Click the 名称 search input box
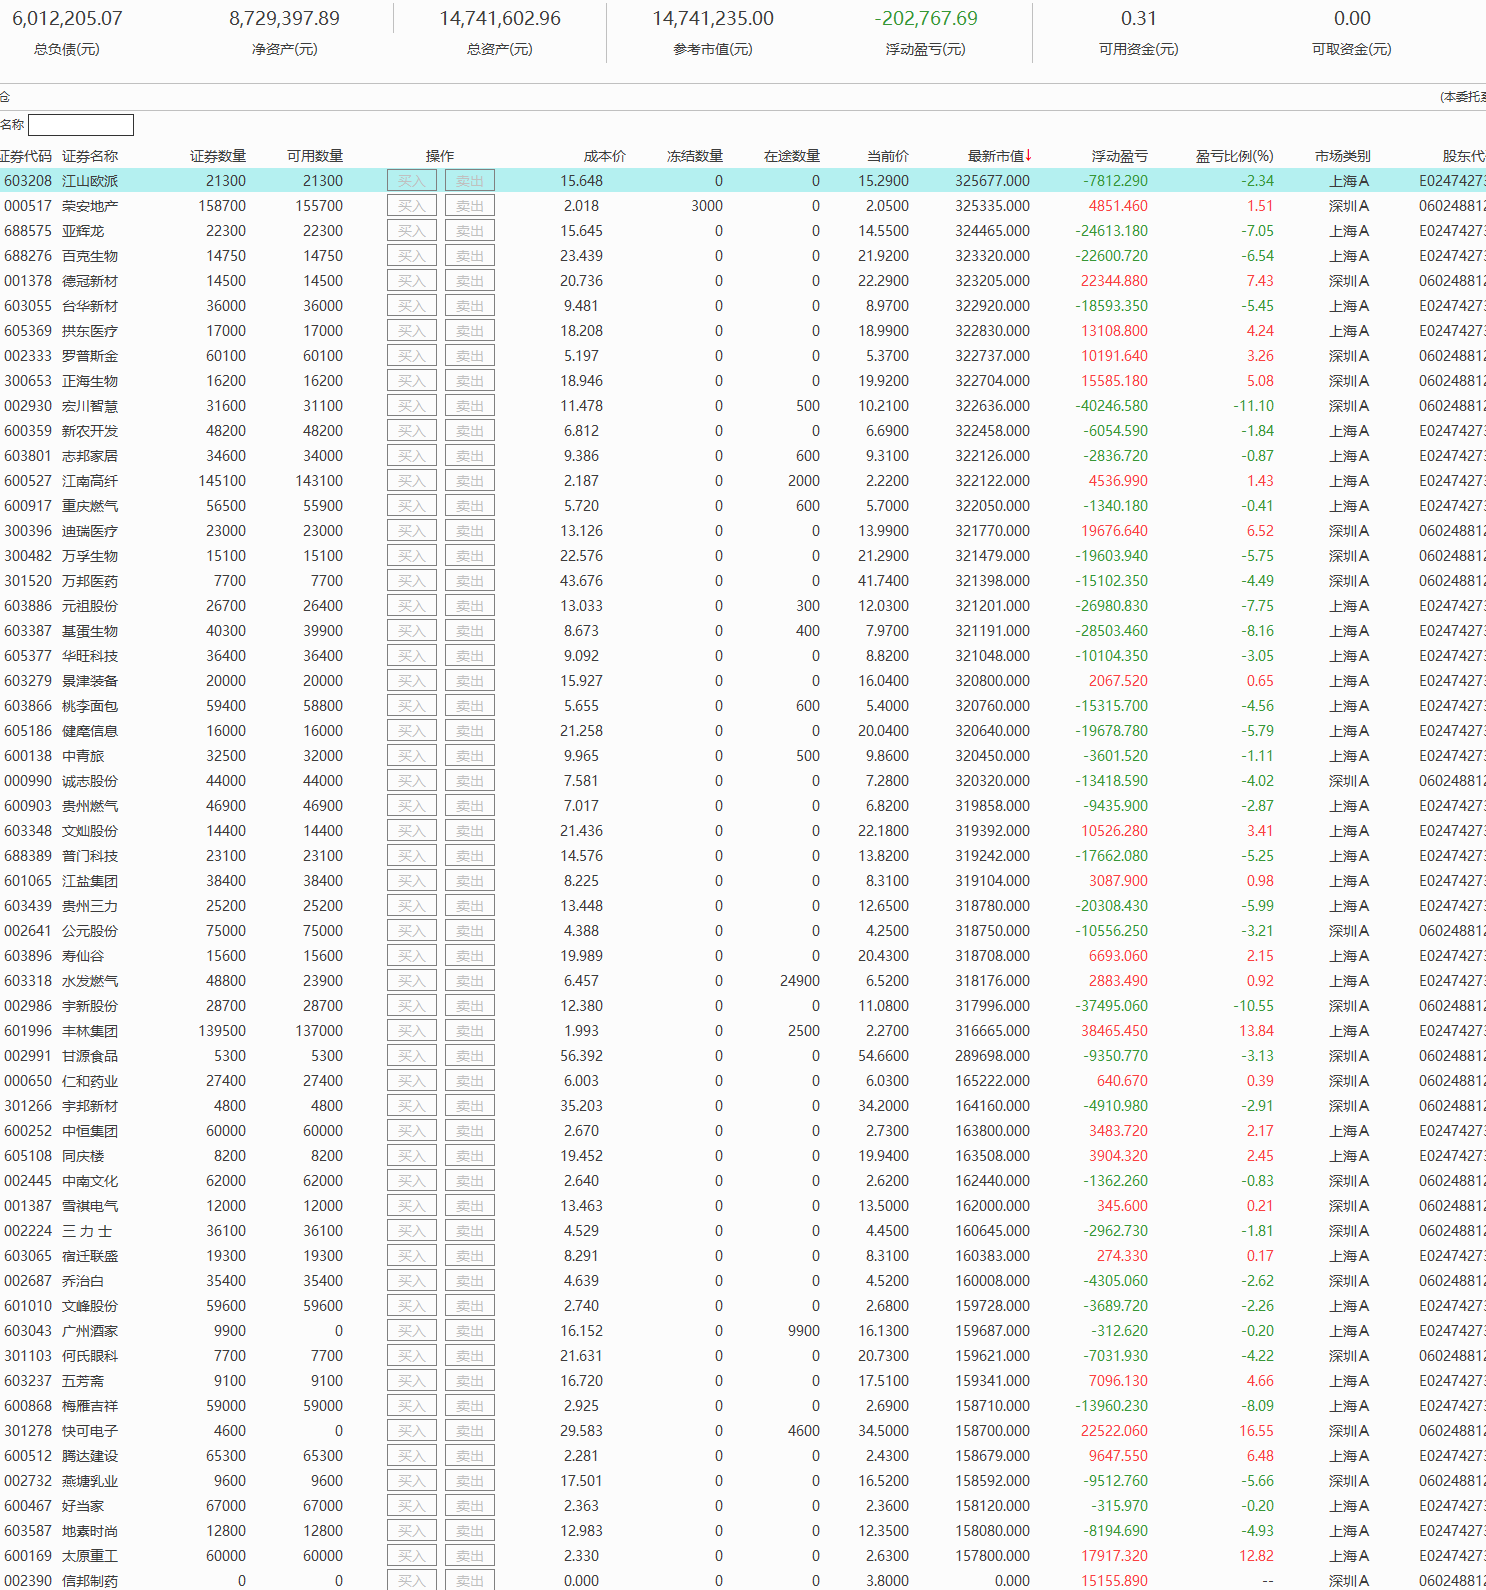This screenshot has width=1486, height=1590. pyautogui.click(x=81, y=125)
